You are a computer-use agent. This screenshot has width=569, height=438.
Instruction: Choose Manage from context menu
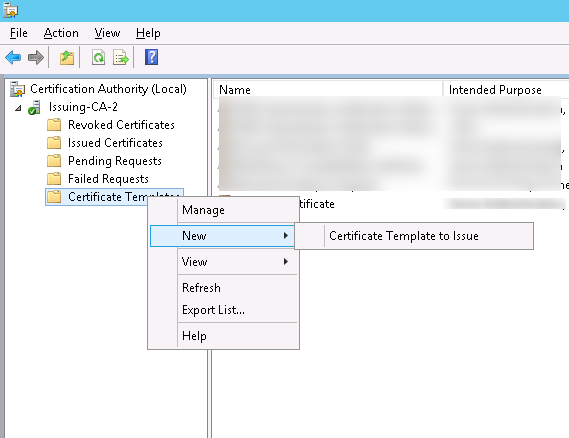click(223, 210)
